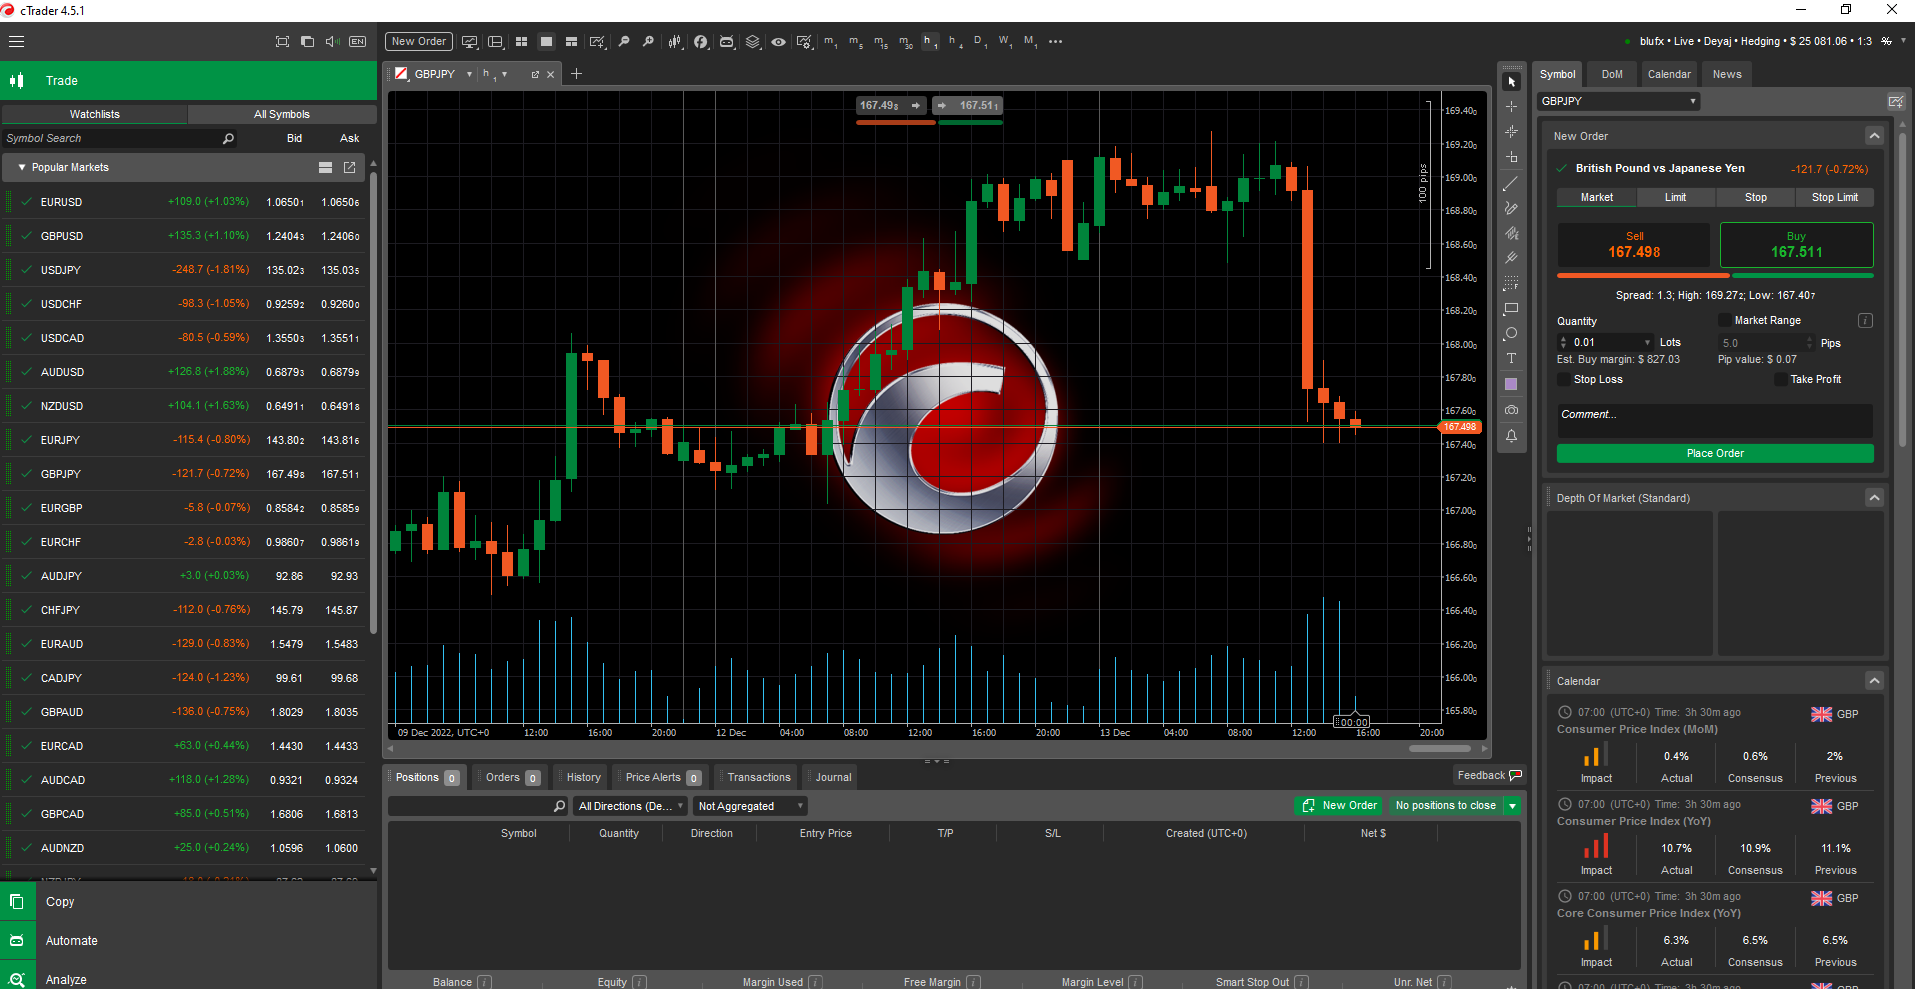Select the Stop Limit order type
Image resolution: width=1915 pixels, height=989 pixels.
1834,197
